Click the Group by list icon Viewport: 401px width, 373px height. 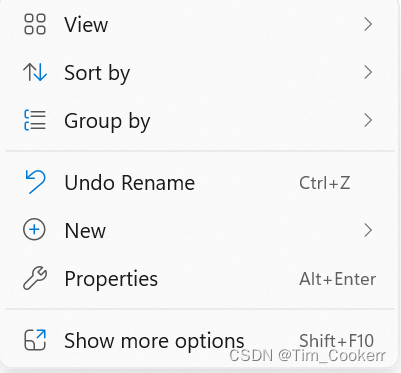pos(35,120)
